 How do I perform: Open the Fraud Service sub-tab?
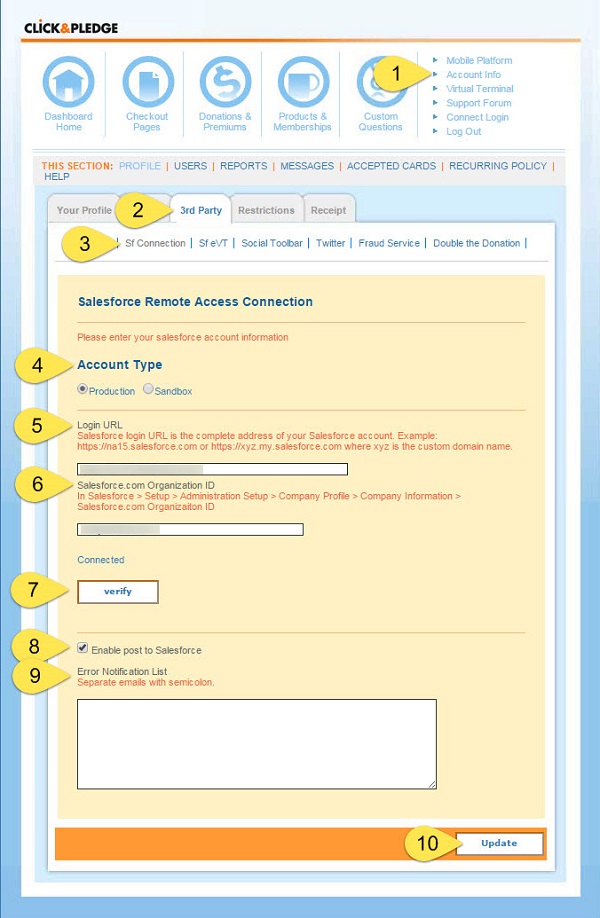coord(389,243)
